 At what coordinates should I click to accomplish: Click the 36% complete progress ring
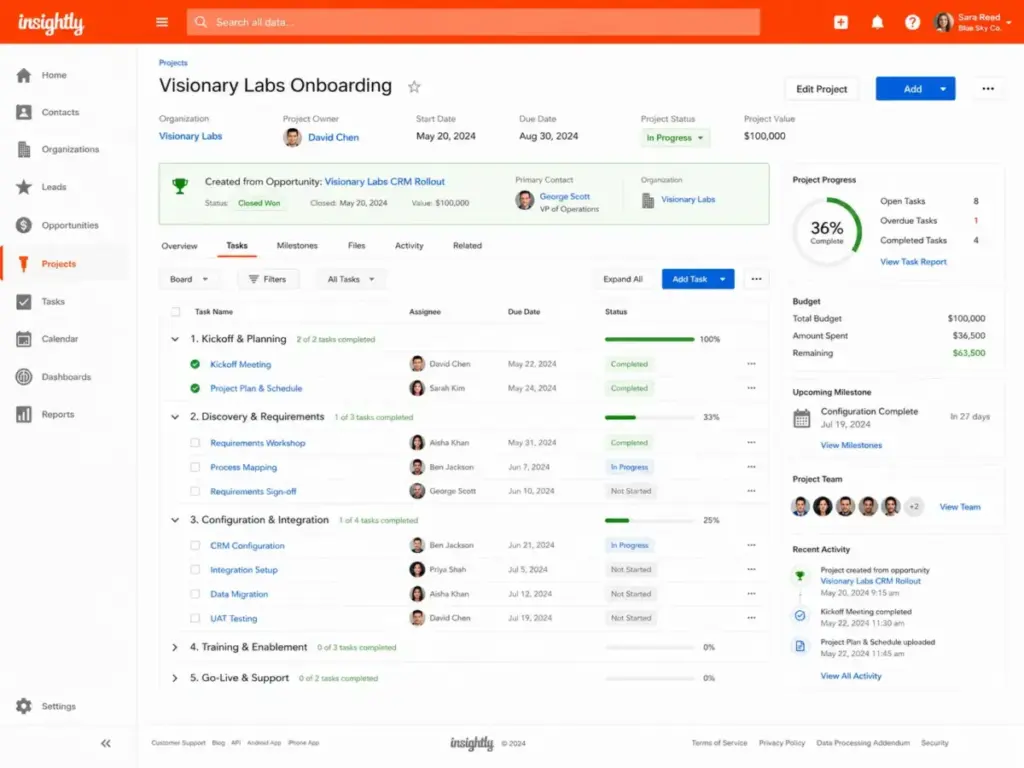point(827,231)
